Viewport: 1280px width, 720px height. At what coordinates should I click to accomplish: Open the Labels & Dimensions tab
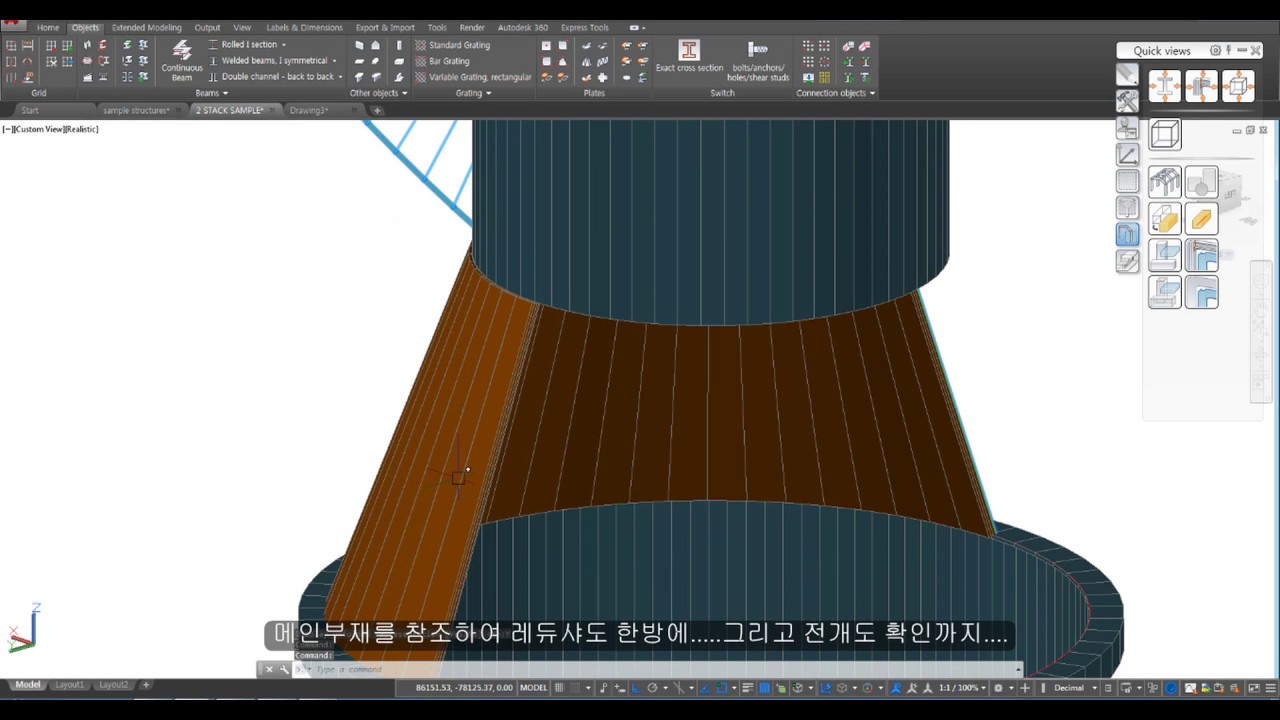304,28
